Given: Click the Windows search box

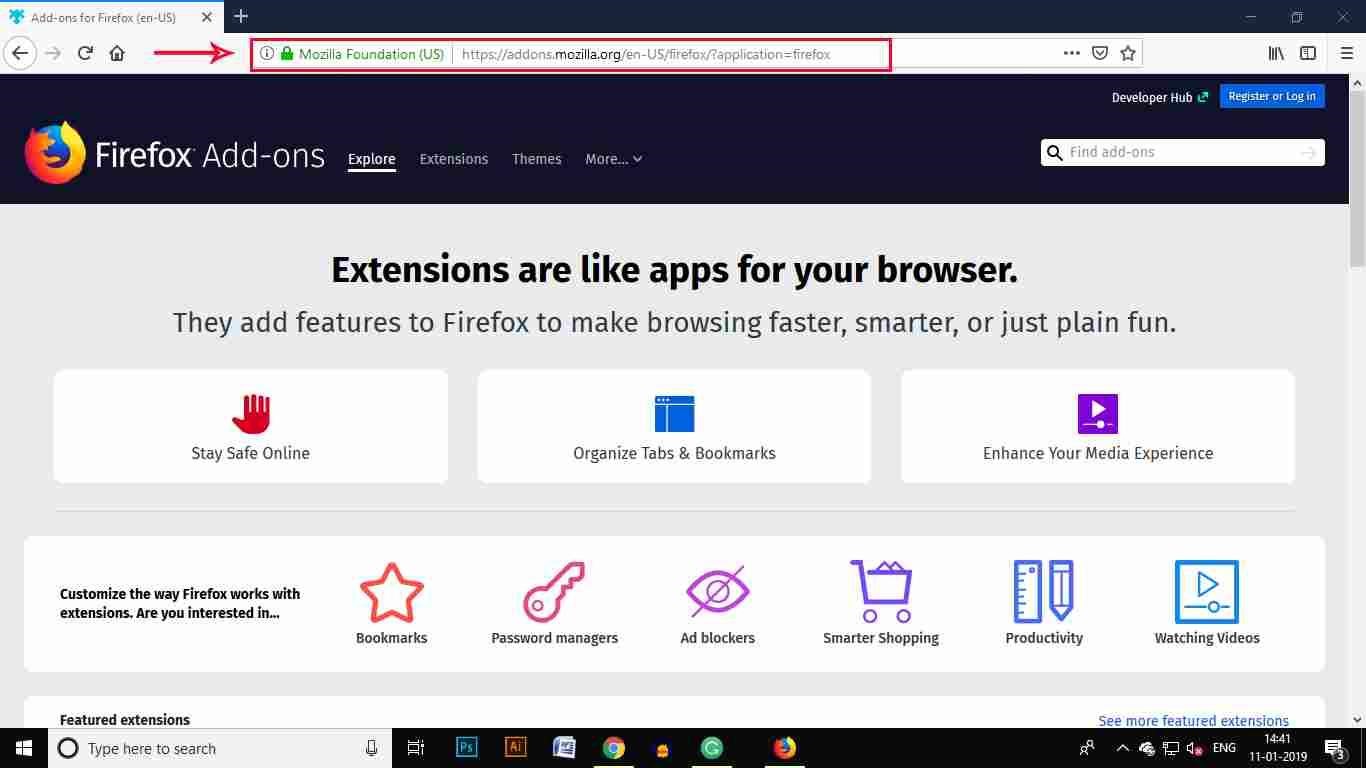Looking at the screenshot, I should point(219,748).
